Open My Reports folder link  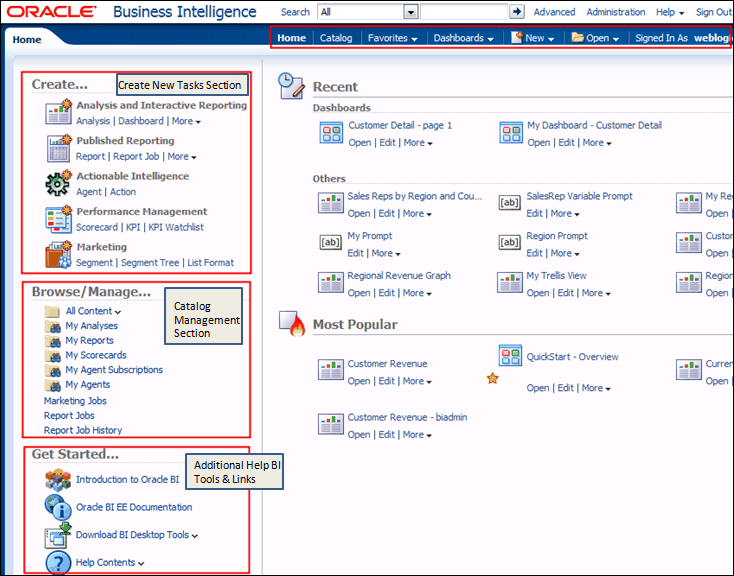pos(89,340)
